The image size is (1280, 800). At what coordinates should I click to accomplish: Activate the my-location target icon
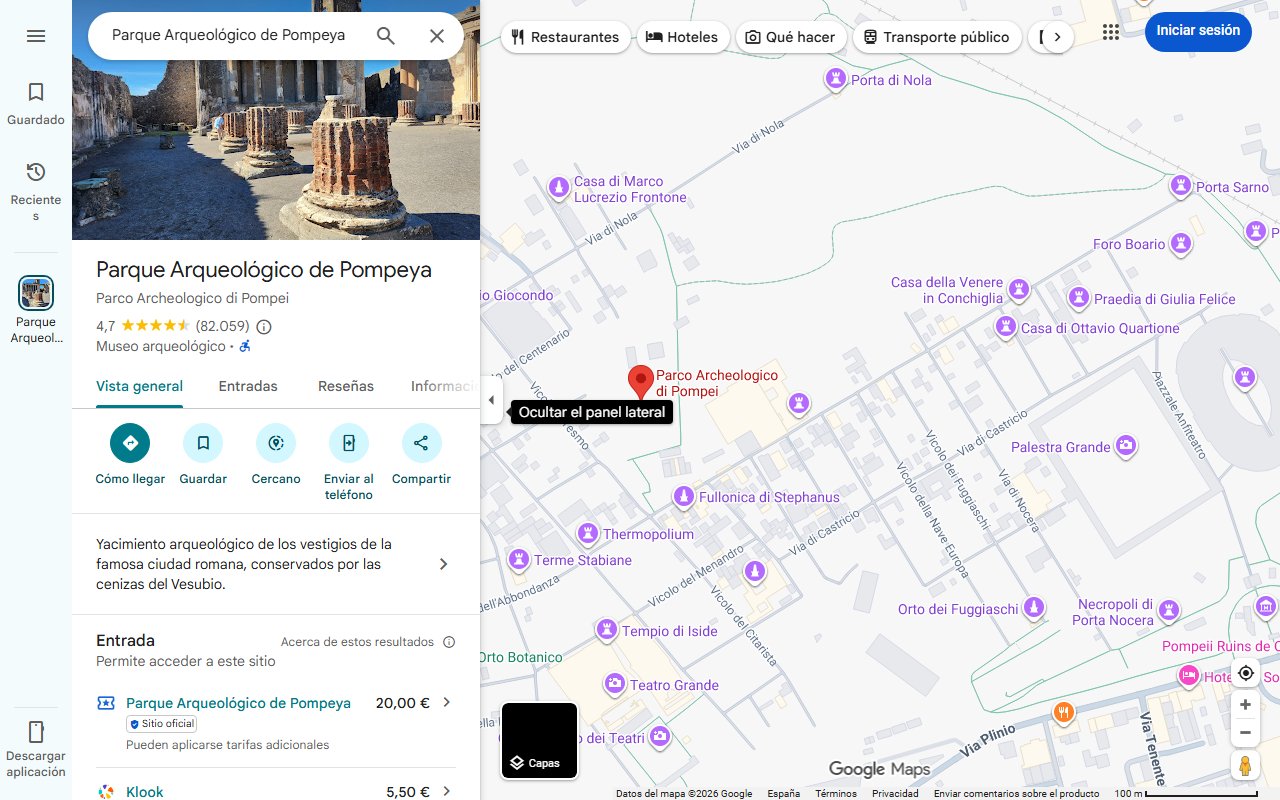tap(1245, 674)
